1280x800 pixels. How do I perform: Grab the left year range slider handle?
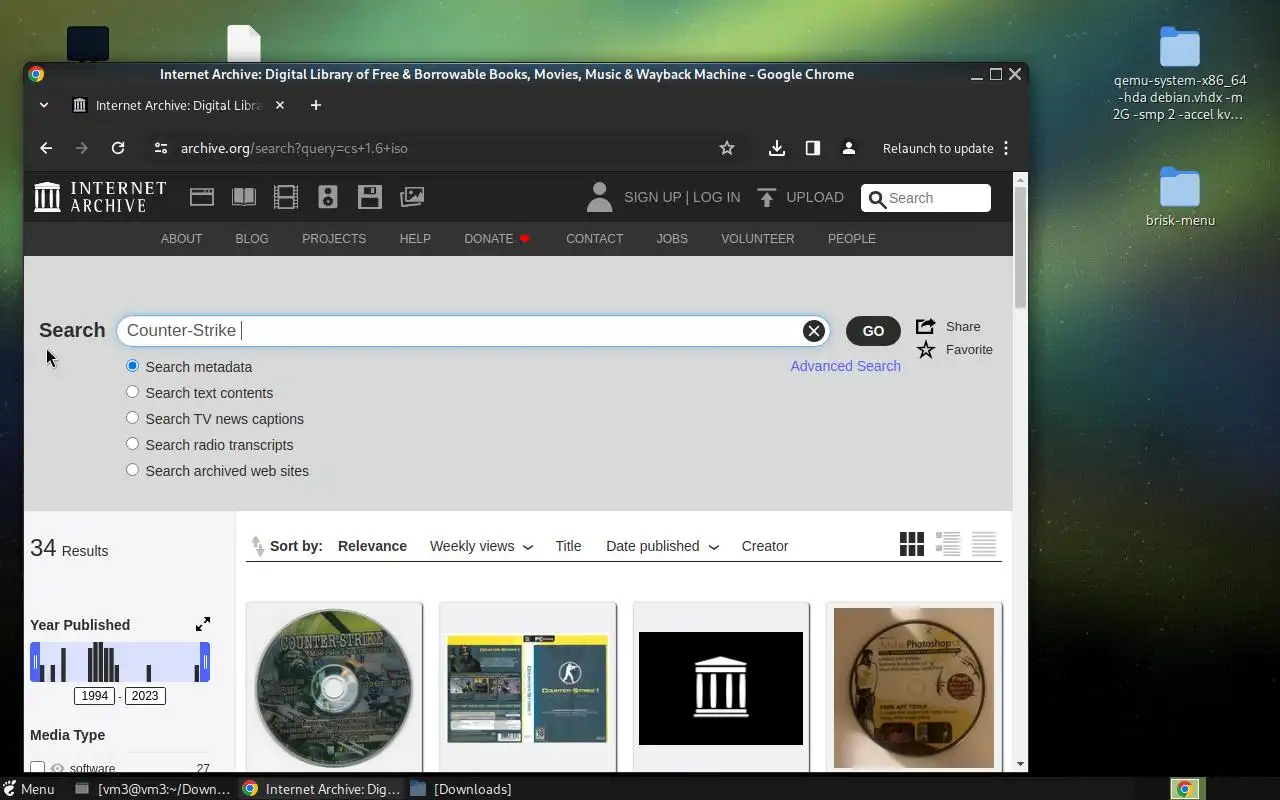tap(35, 662)
